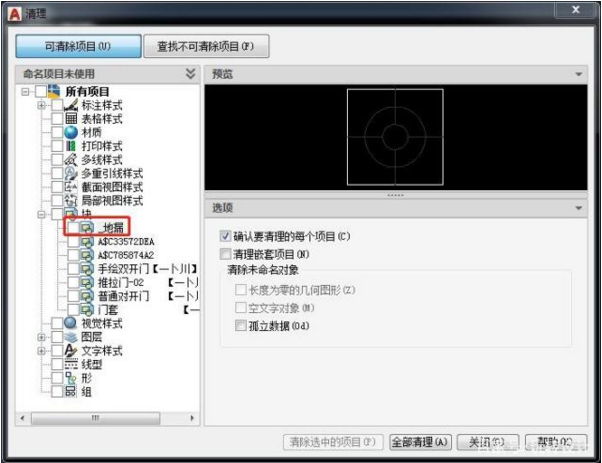Click the tree horizontal scrollbar thumb
Viewport: 602px width, 463px height.
[96, 418]
